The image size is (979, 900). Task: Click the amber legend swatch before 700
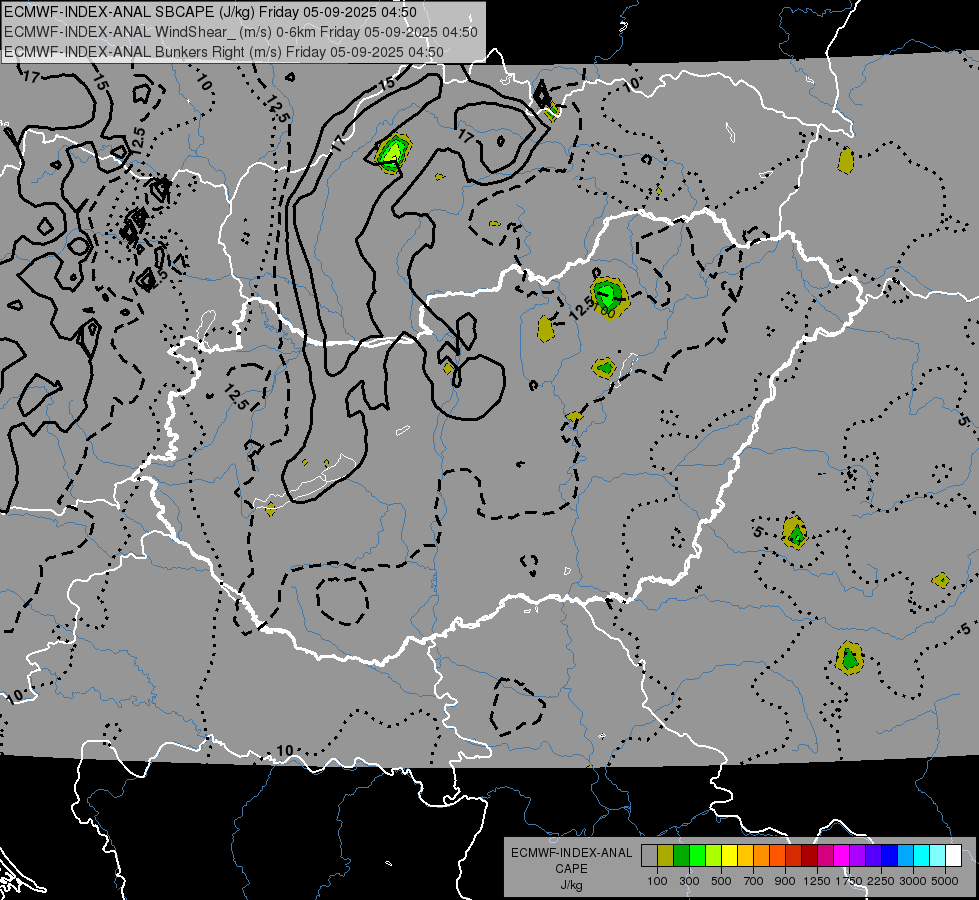(745, 856)
